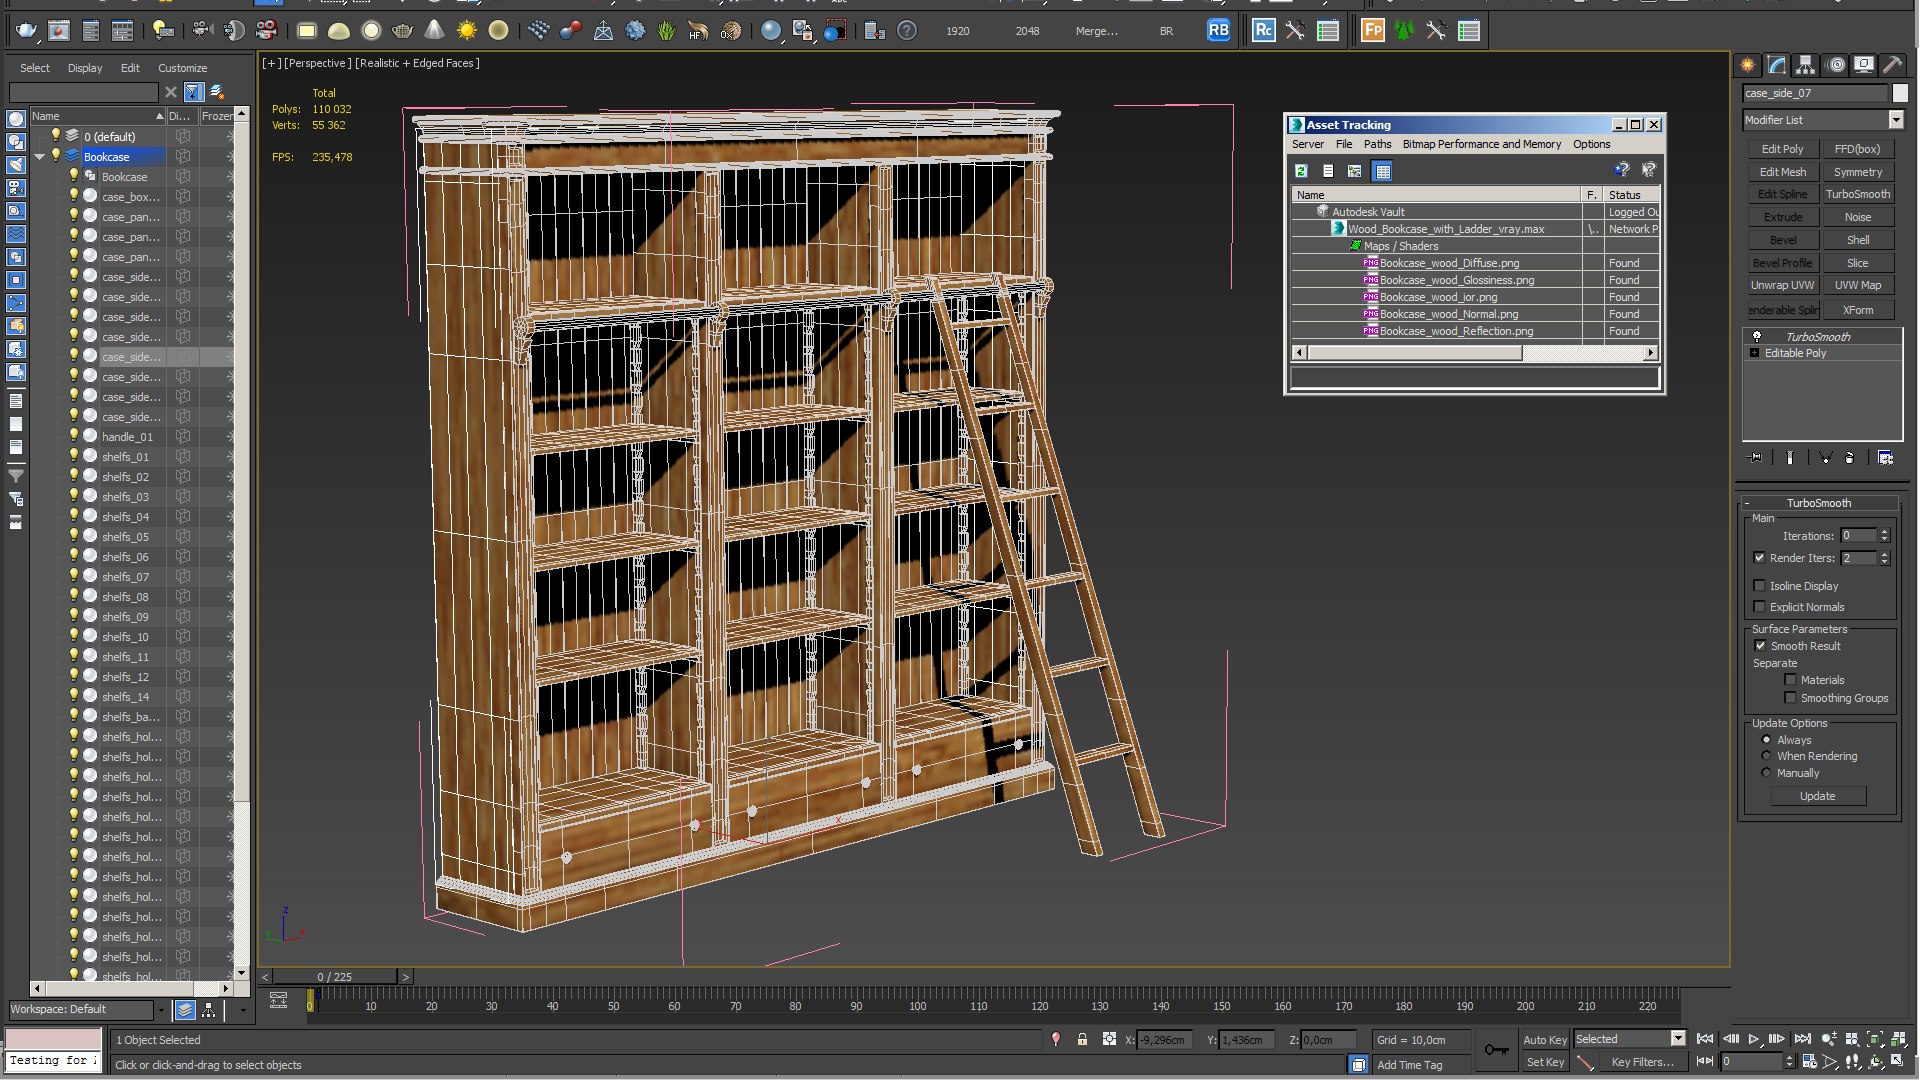
Task: Click the RB blue toolbar icon
Action: pos(1218,31)
